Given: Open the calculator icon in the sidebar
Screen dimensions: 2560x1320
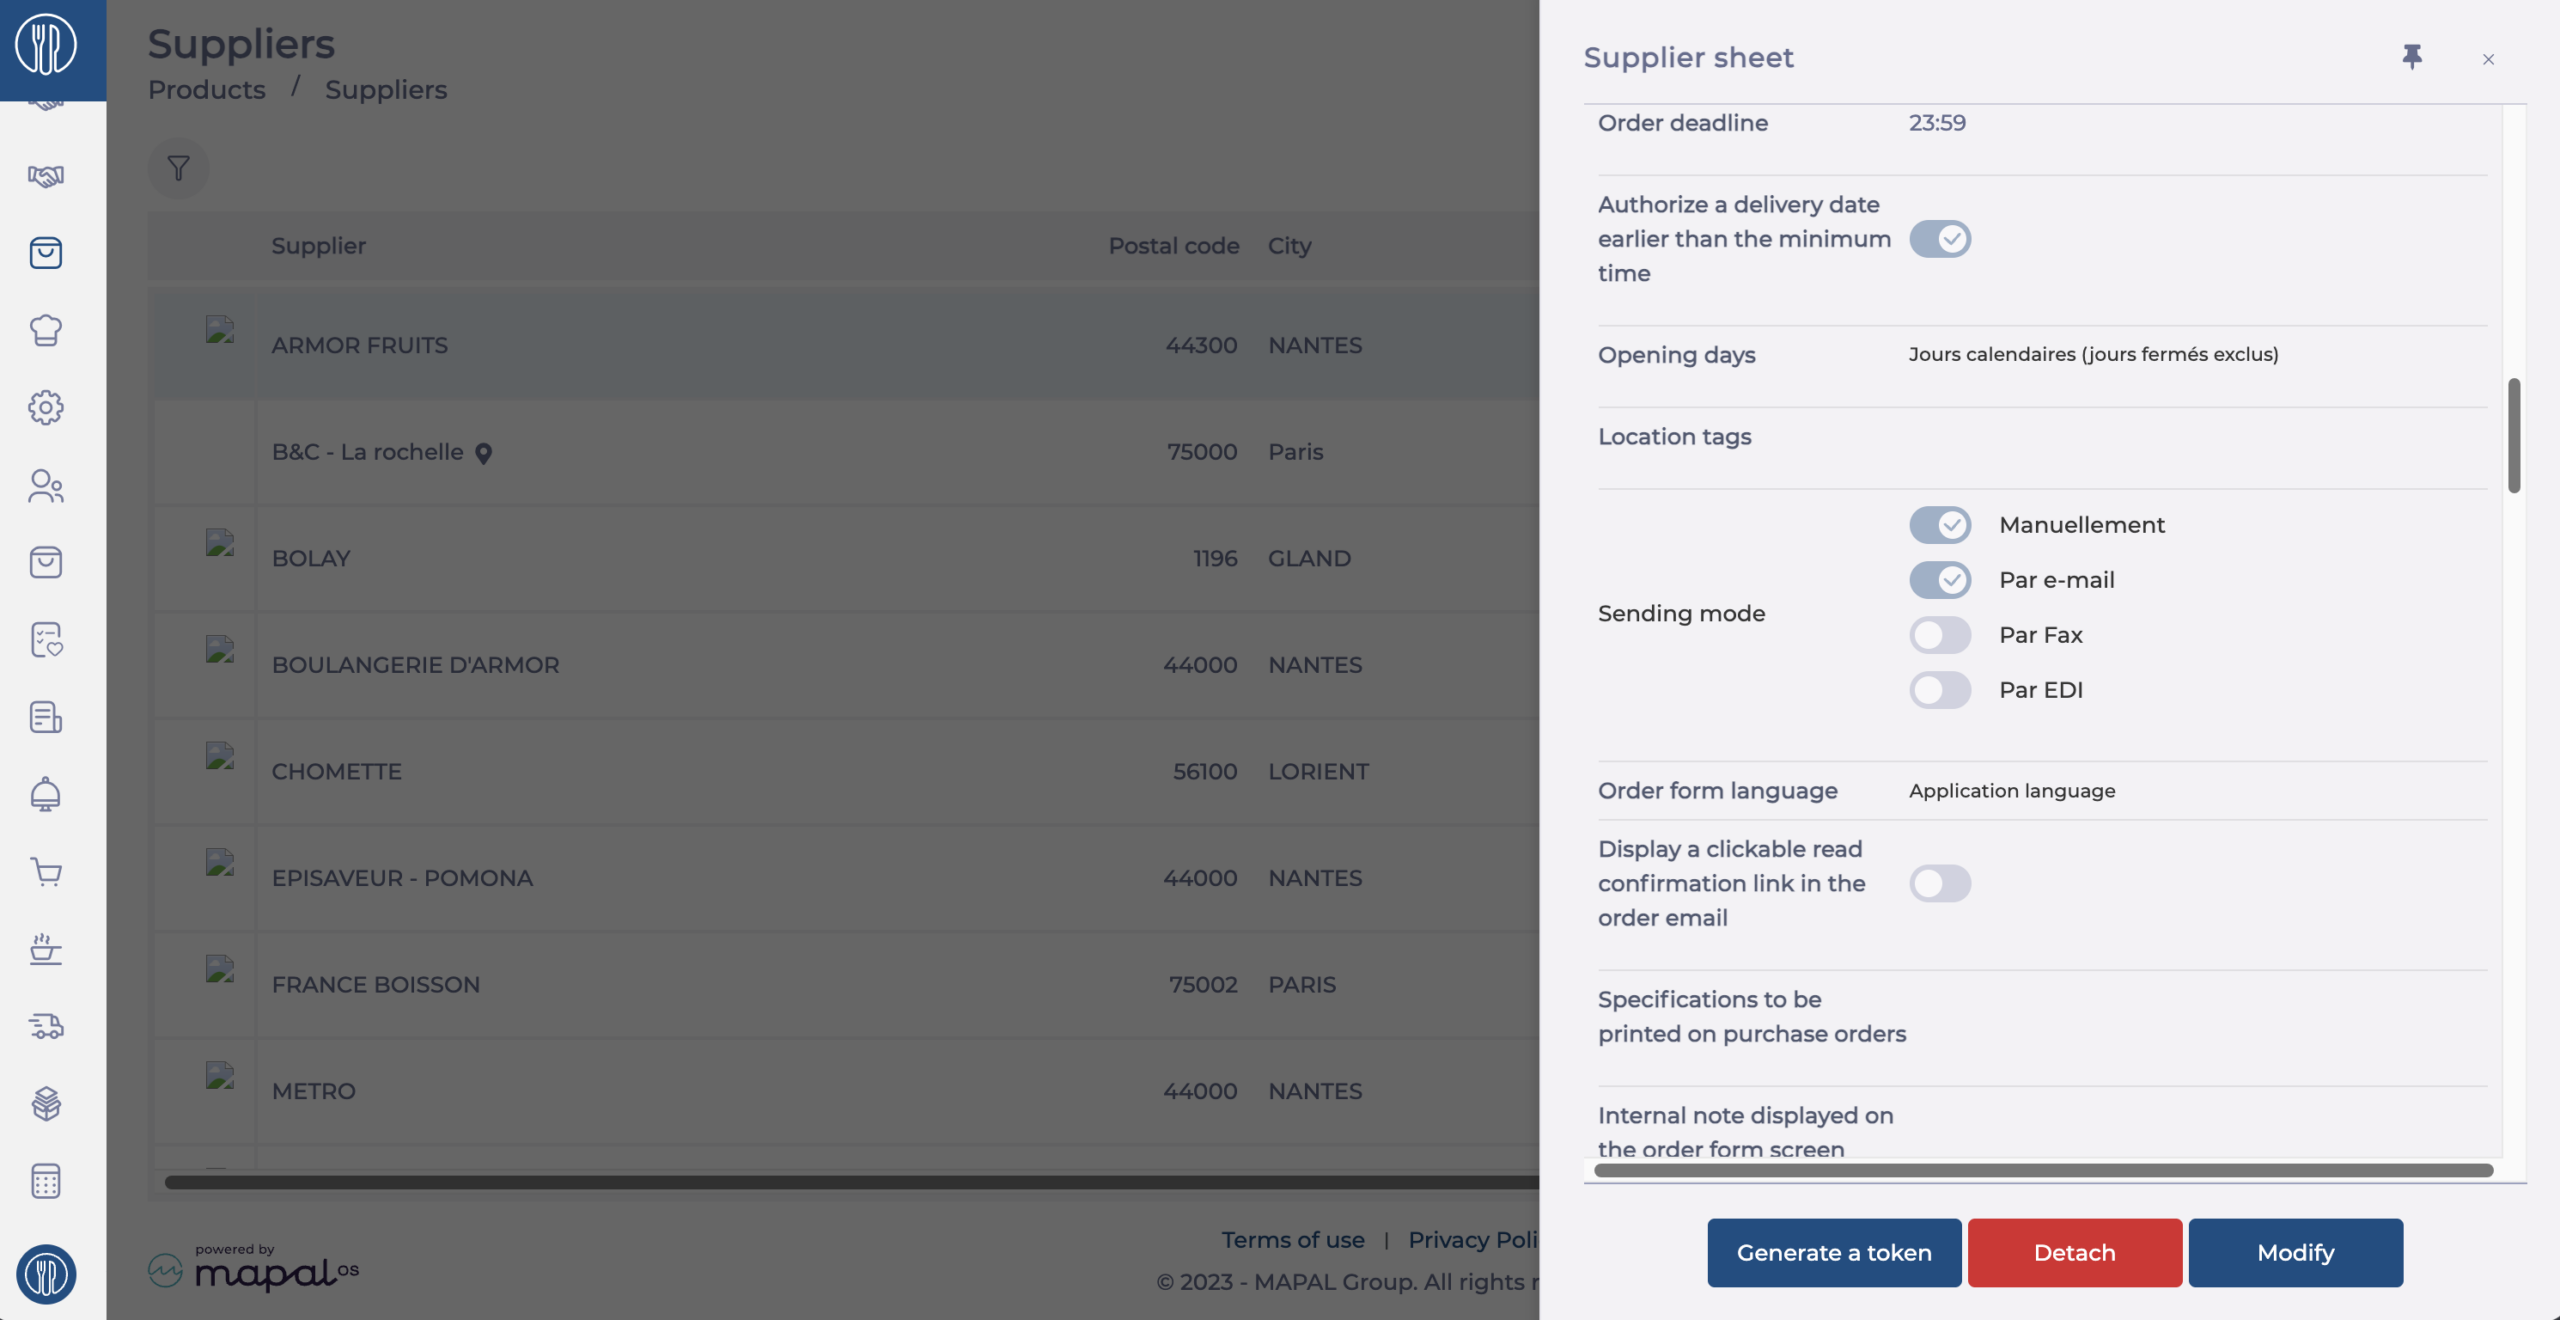Looking at the screenshot, I should point(46,1182).
